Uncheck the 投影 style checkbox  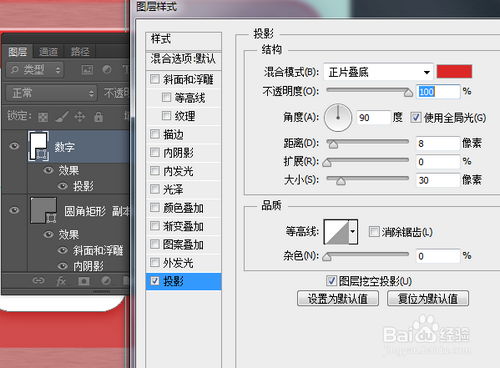tap(155, 281)
